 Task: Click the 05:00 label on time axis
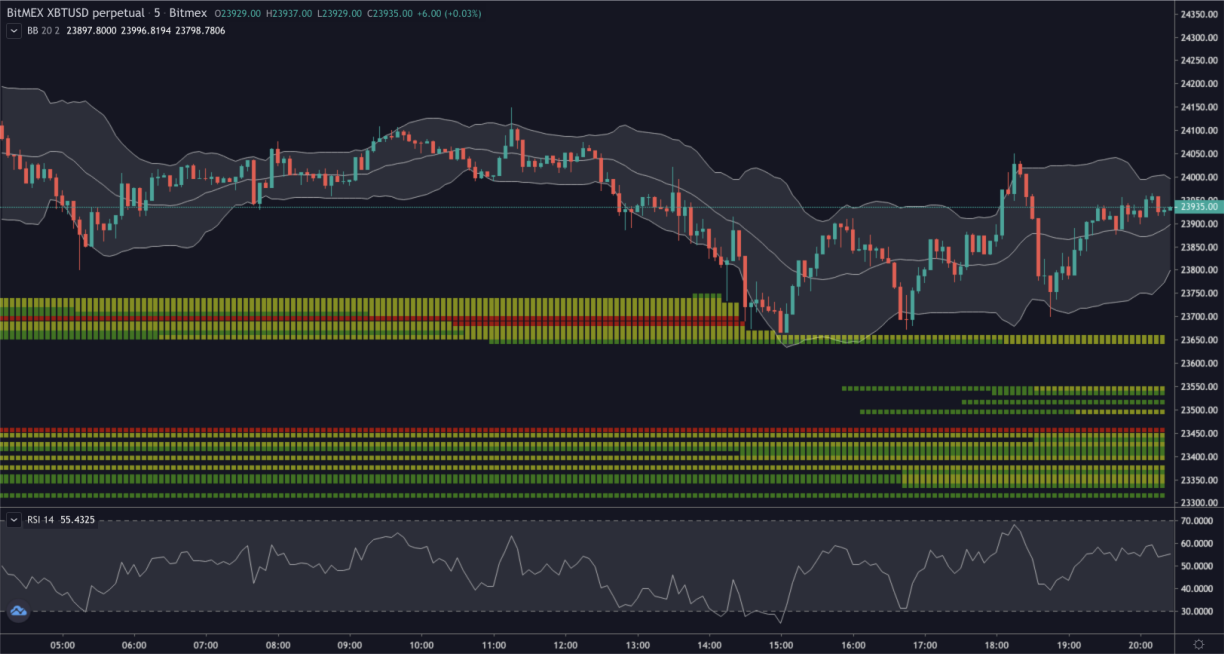64,645
